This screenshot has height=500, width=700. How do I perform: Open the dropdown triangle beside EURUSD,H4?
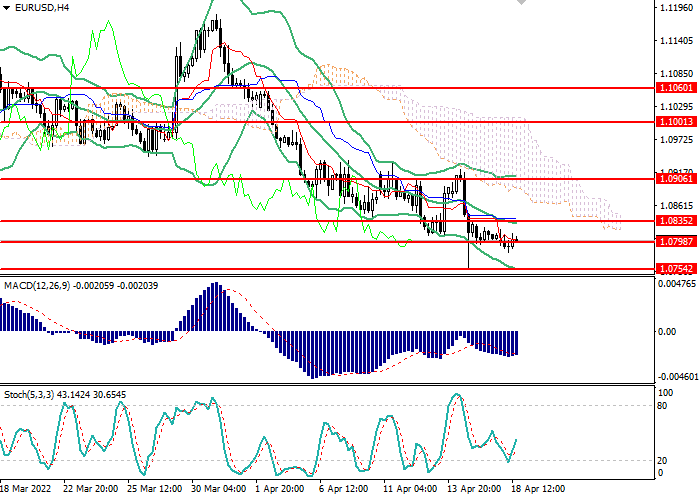tap(6, 8)
